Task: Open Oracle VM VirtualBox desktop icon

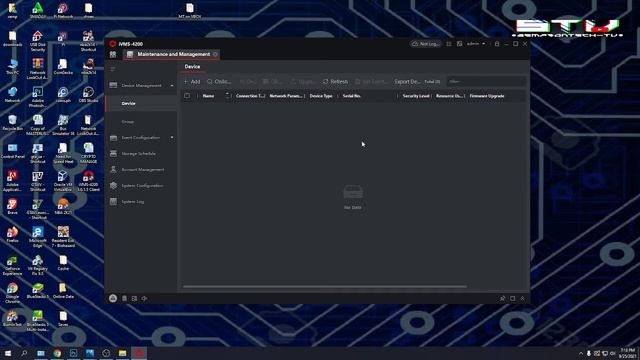Action: point(63,181)
